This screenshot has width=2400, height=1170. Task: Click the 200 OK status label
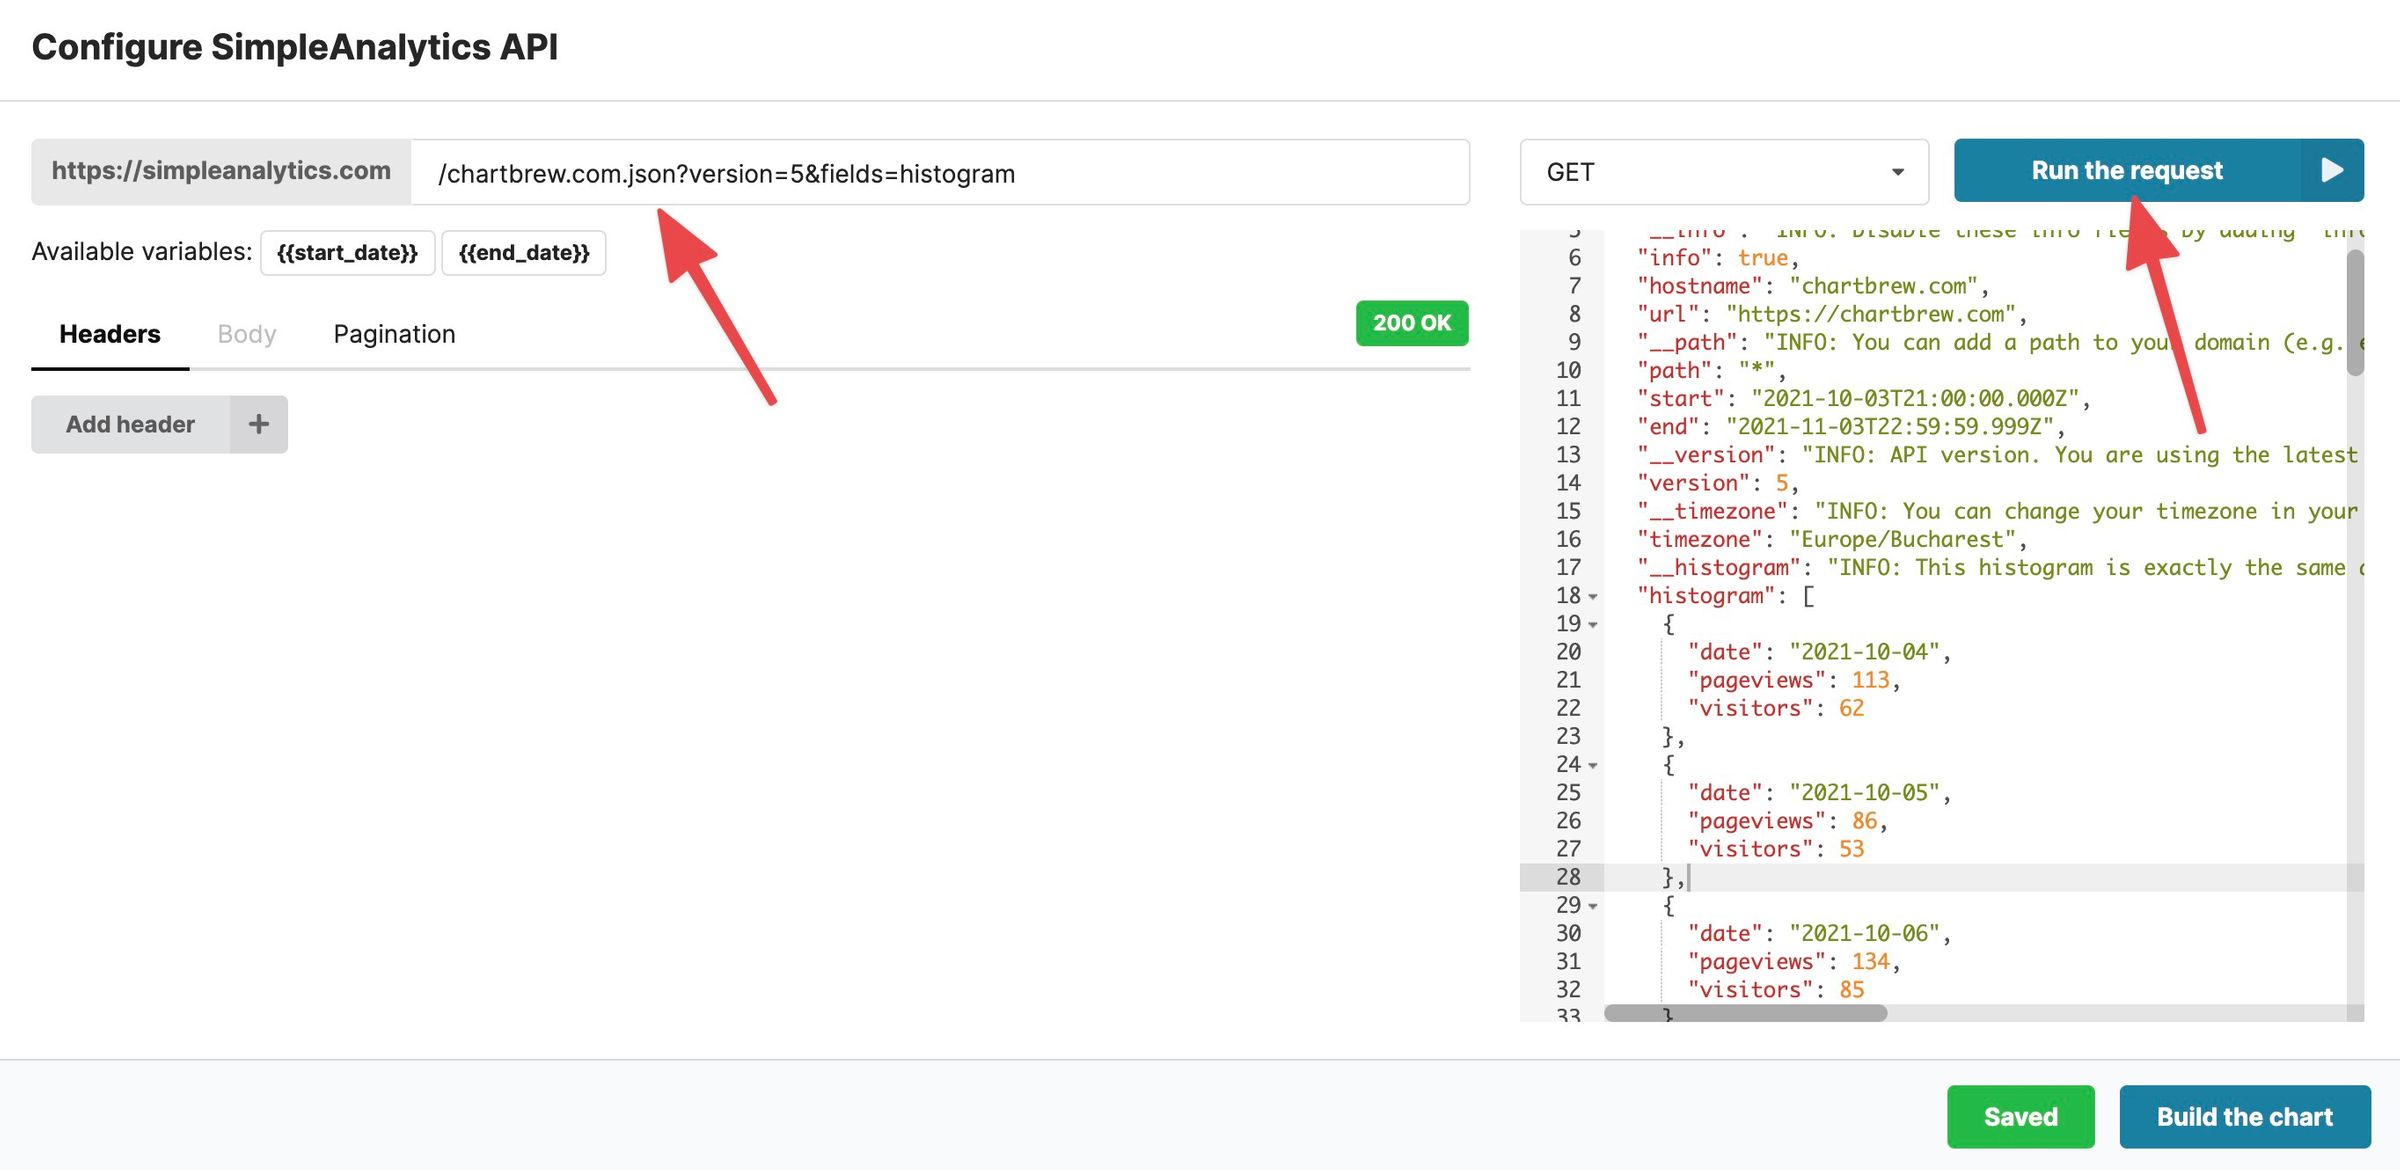pos(1411,323)
